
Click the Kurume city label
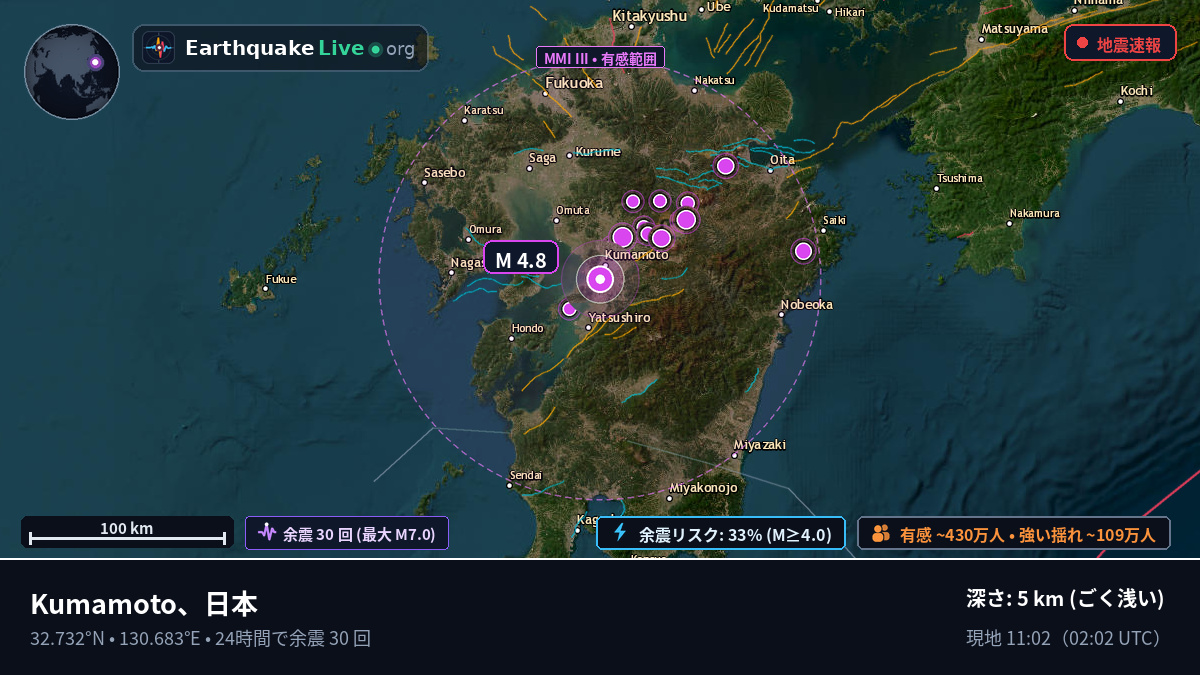[x=598, y=152]
